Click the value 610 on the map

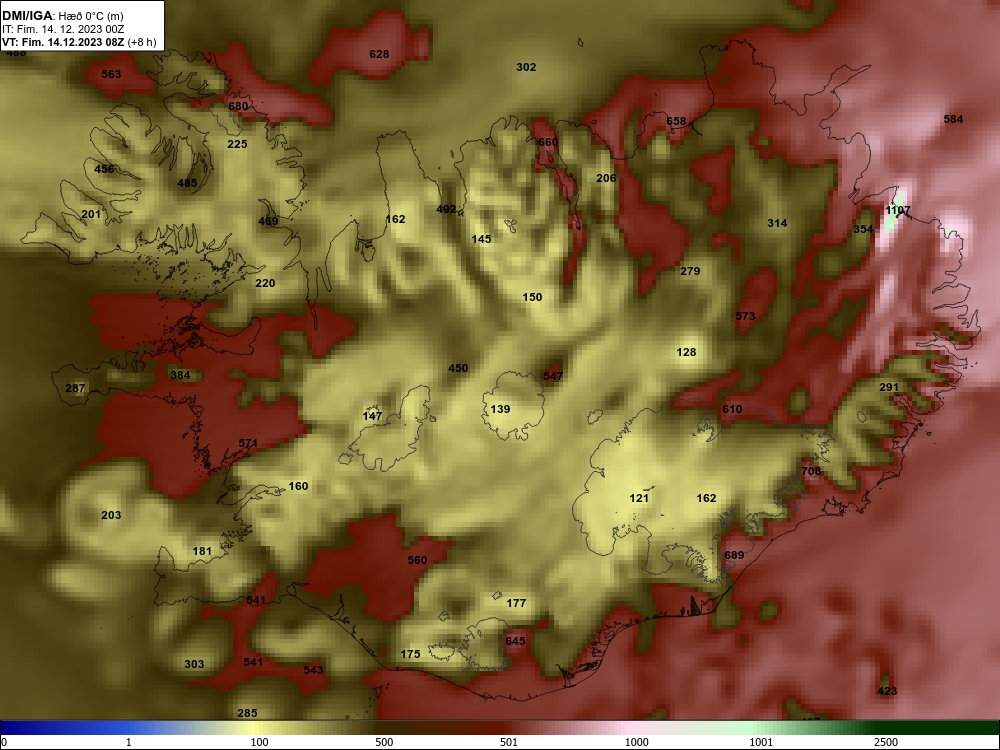732,409
